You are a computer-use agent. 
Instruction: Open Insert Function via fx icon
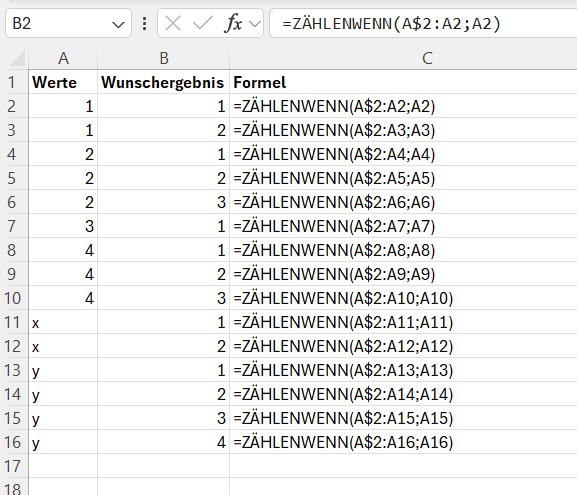(x=233, y=24)
